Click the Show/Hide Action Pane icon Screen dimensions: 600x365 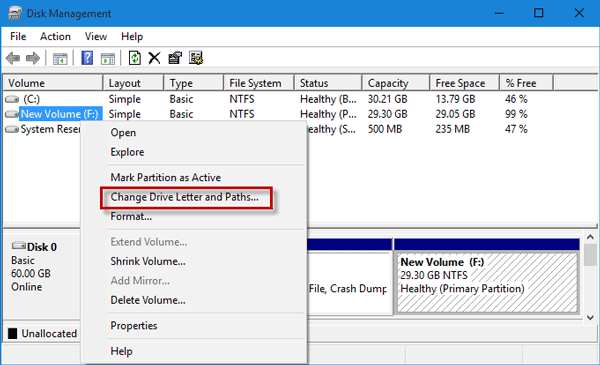[108, 59]
